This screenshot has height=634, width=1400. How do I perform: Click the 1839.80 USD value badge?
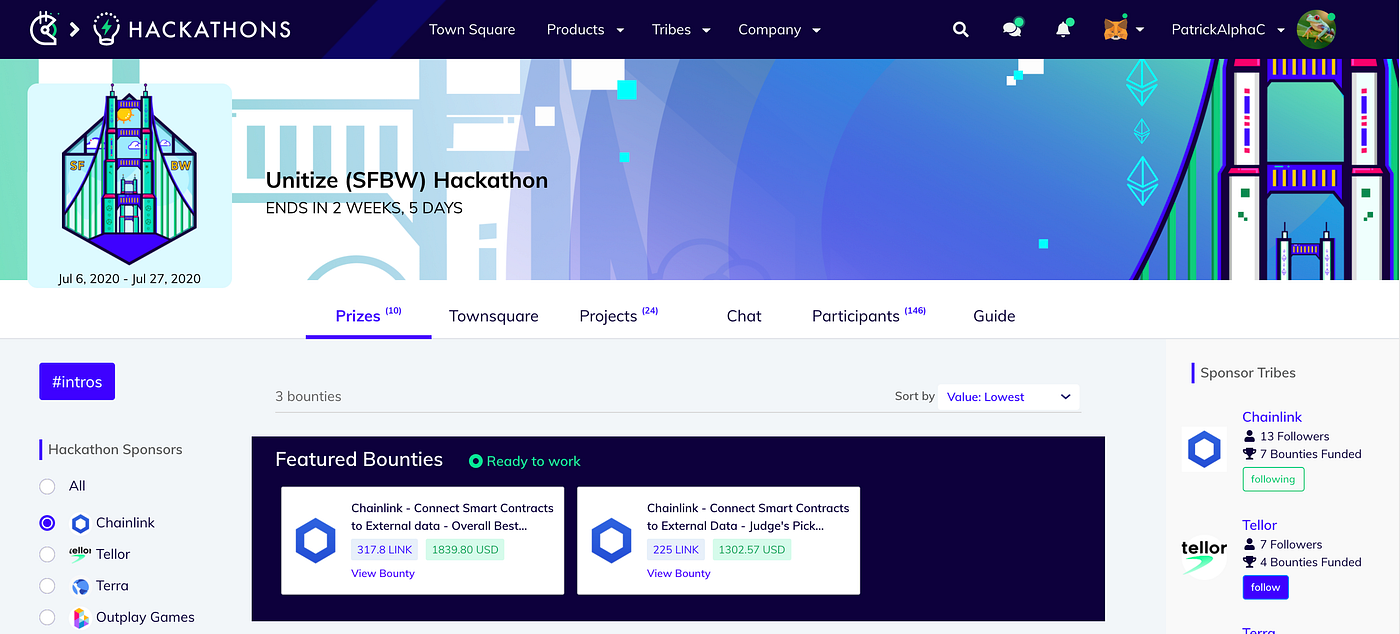click(465, 550)
